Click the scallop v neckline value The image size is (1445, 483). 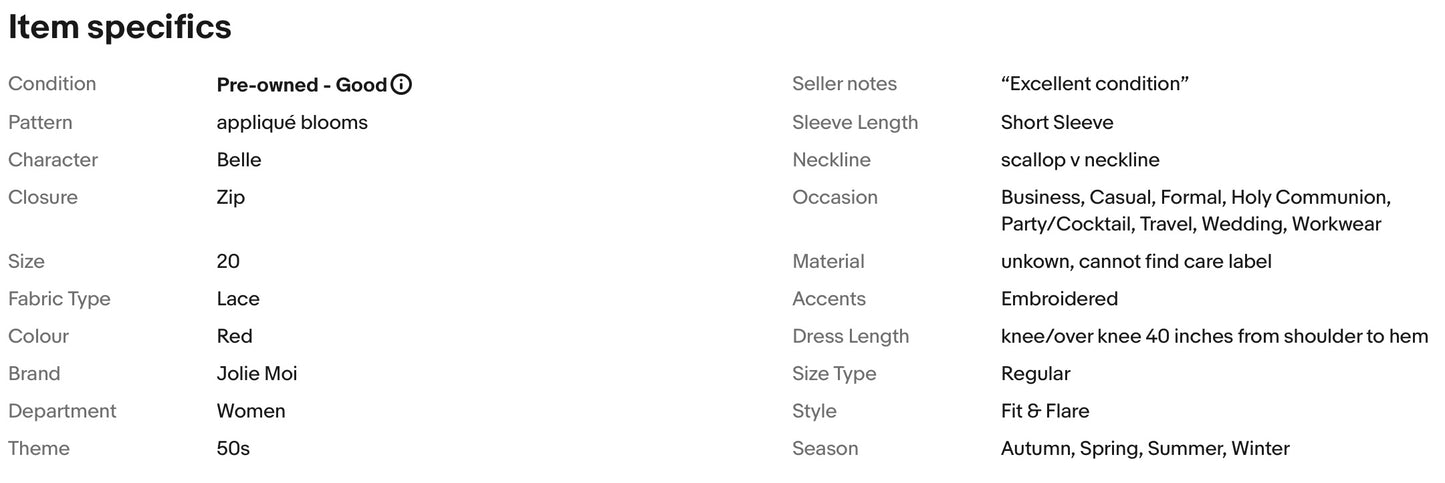[x=1080, y=160]
